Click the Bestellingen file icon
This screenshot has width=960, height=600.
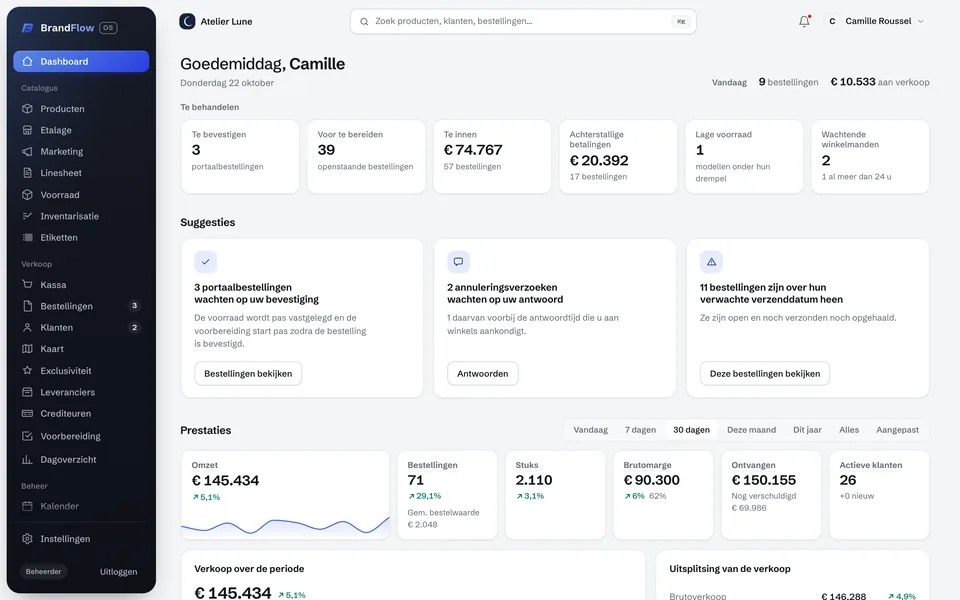pyautogui.click(x=27, y=306)
